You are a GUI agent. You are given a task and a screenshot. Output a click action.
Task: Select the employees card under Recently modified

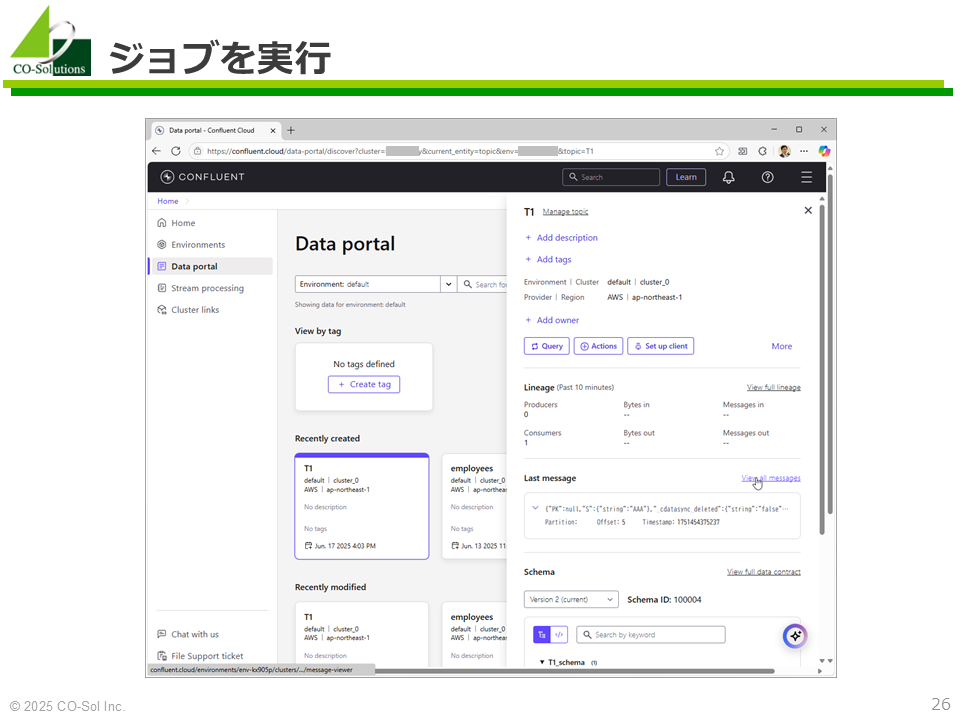[x=475, y=634]
